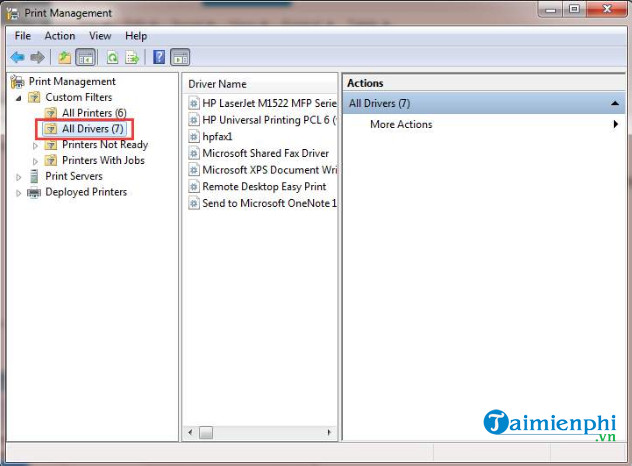632x466 pixels.
Task: Click the Up one level folder icon
Action: (x=64, y=58)
